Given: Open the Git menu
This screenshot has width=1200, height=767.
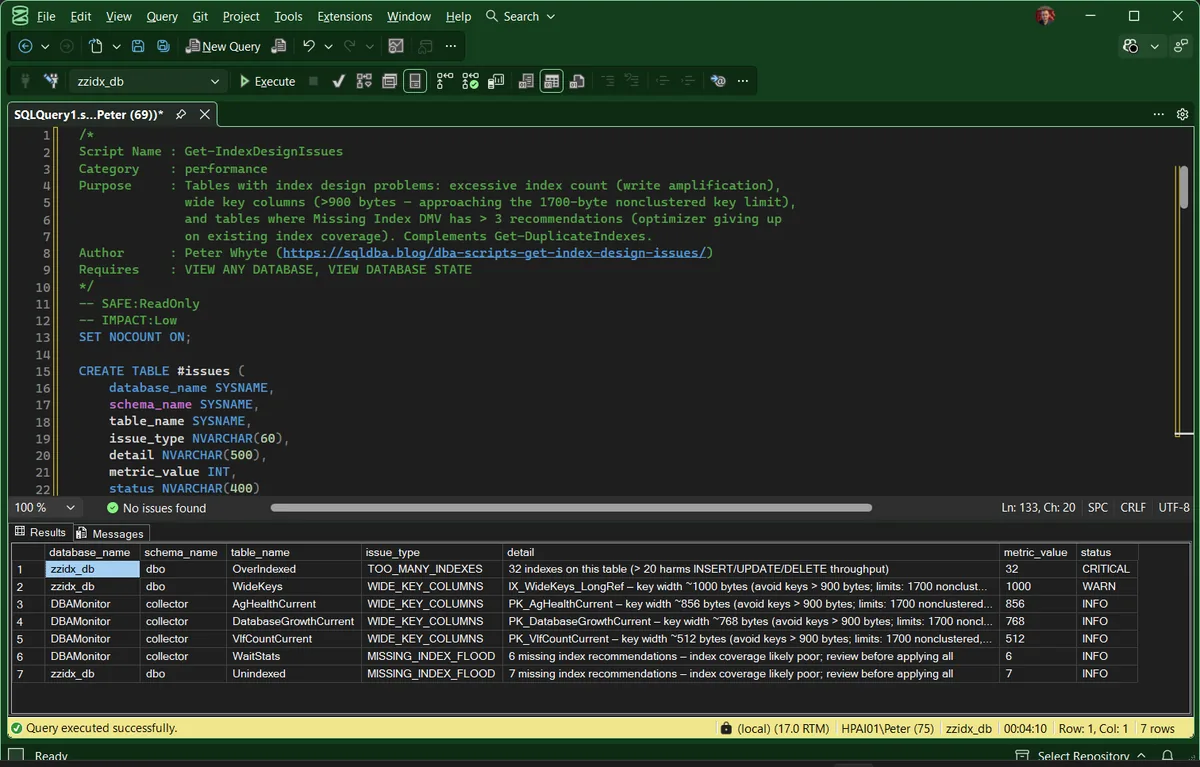Looking at the screenshot, I should tap(200, 16).
